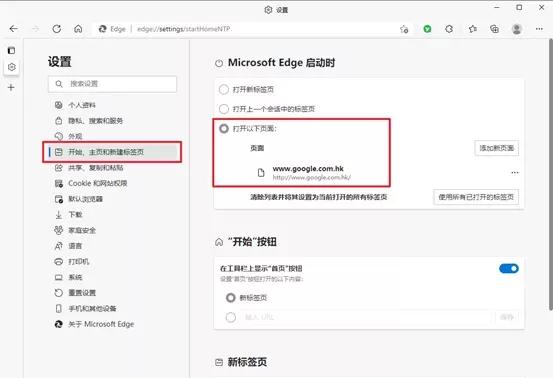This screenshot has width=553, height=378.
Task: Open 语言 settings section
Action: 68,246
